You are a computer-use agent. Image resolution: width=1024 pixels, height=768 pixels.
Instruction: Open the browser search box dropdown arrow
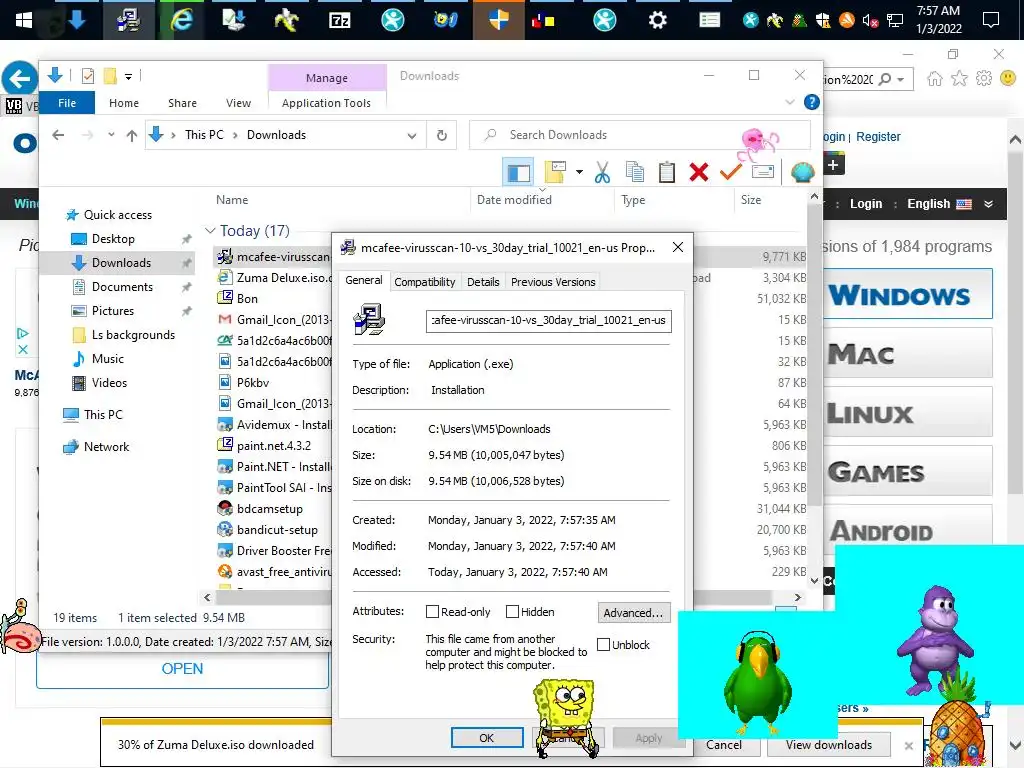tap(901, 80)
